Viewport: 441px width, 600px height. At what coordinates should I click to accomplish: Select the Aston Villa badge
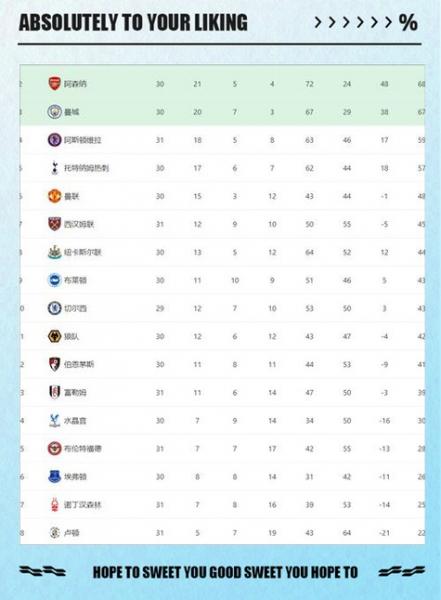pyautogui.click(x=54, y=140)
